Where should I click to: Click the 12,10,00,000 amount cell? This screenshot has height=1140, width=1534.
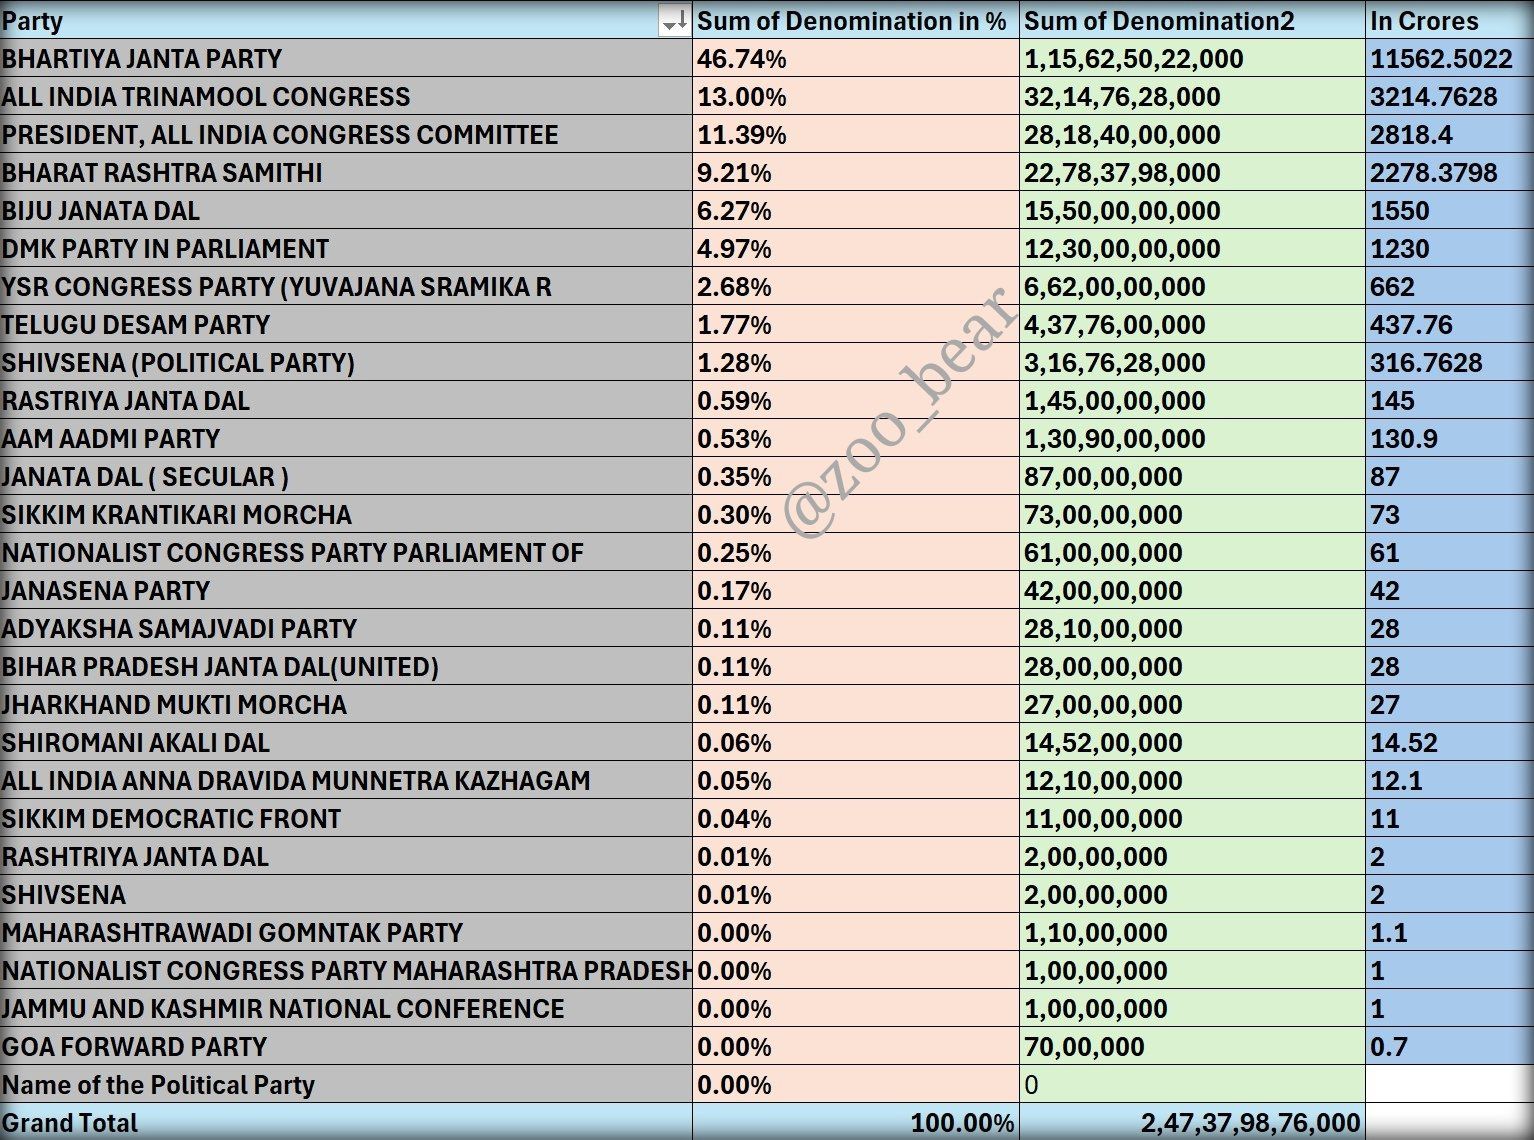1193,781
